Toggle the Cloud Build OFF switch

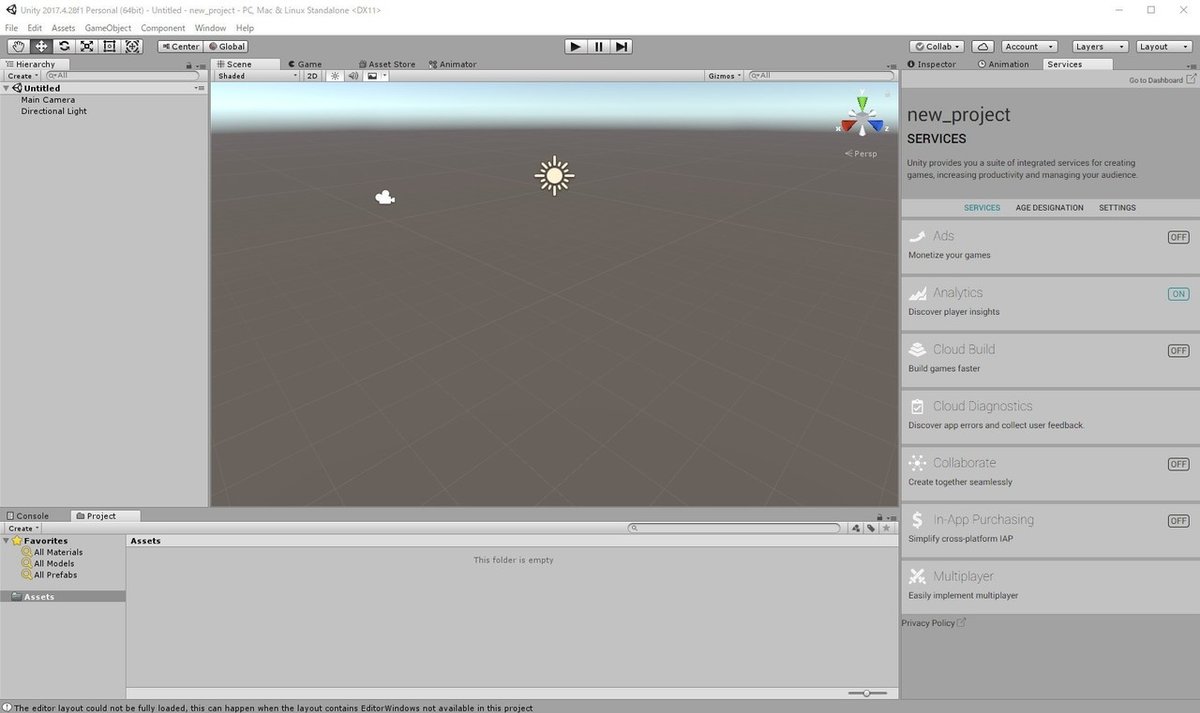click(1178, 351)
